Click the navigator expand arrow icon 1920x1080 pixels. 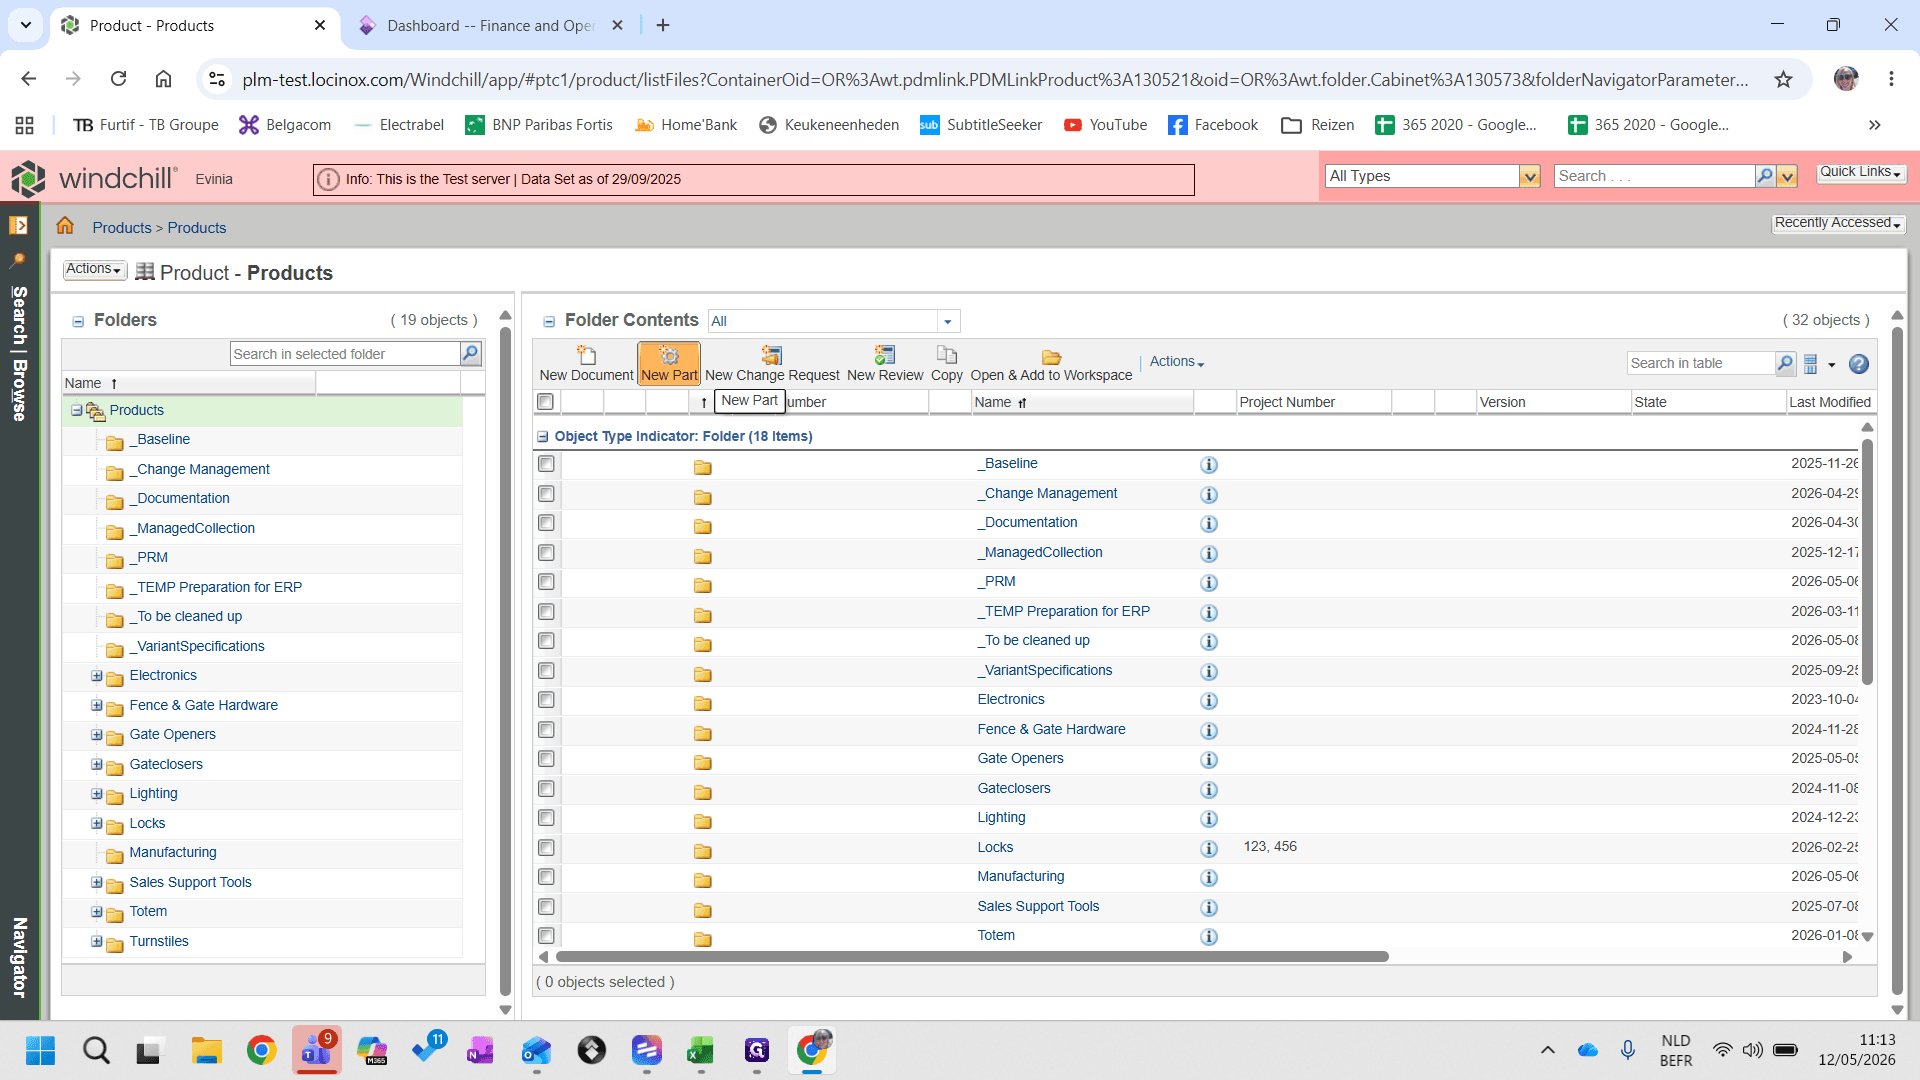pos(18,225)
